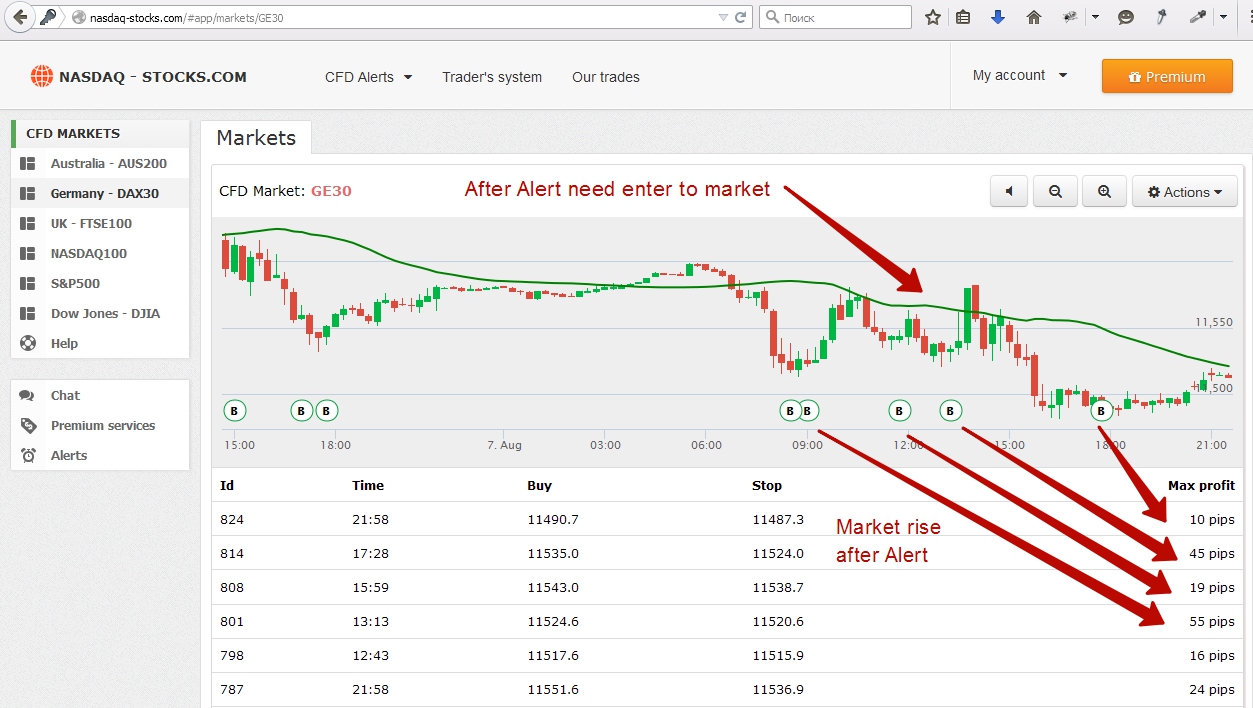Screen dimensions: 1253x708
Task: Reload the page in address bar
Action: click(x=741, y=17)
